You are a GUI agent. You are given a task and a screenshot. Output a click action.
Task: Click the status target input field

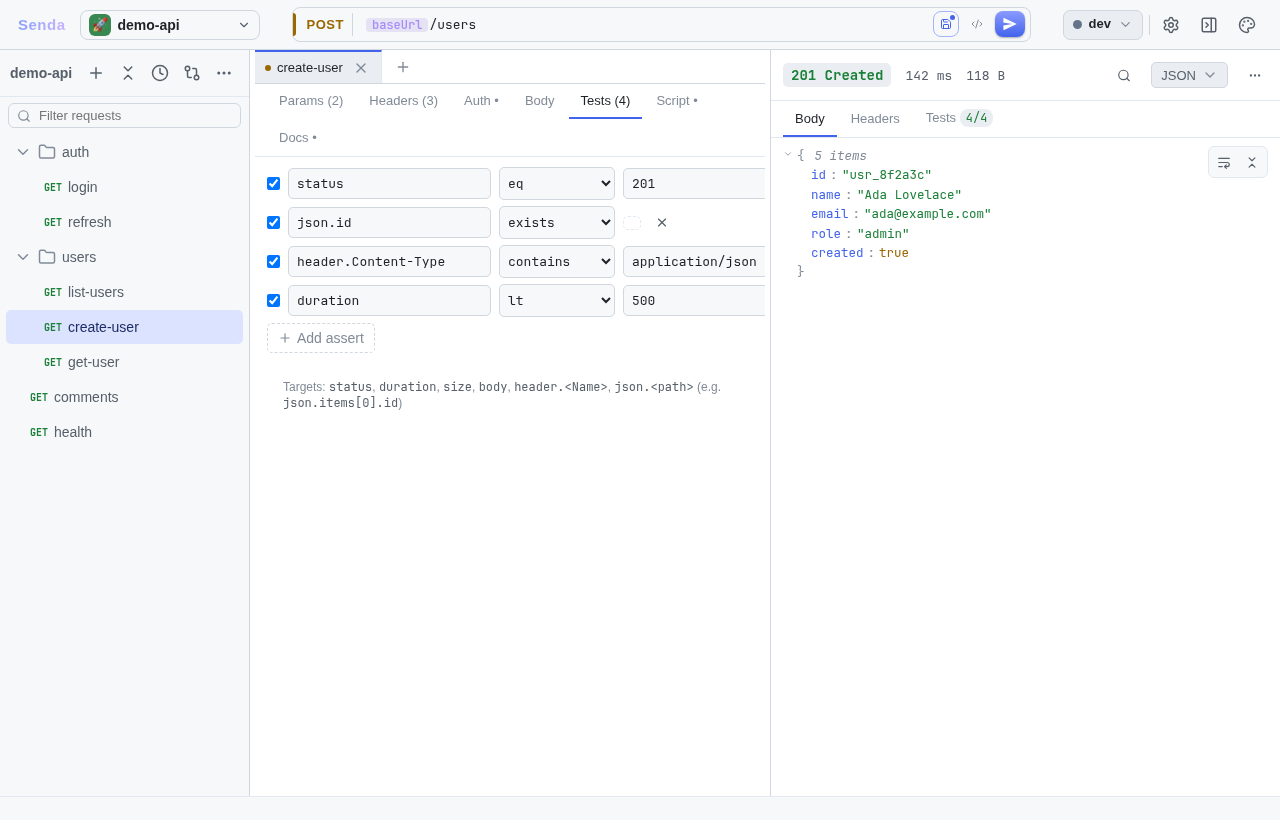coord(389,184)
